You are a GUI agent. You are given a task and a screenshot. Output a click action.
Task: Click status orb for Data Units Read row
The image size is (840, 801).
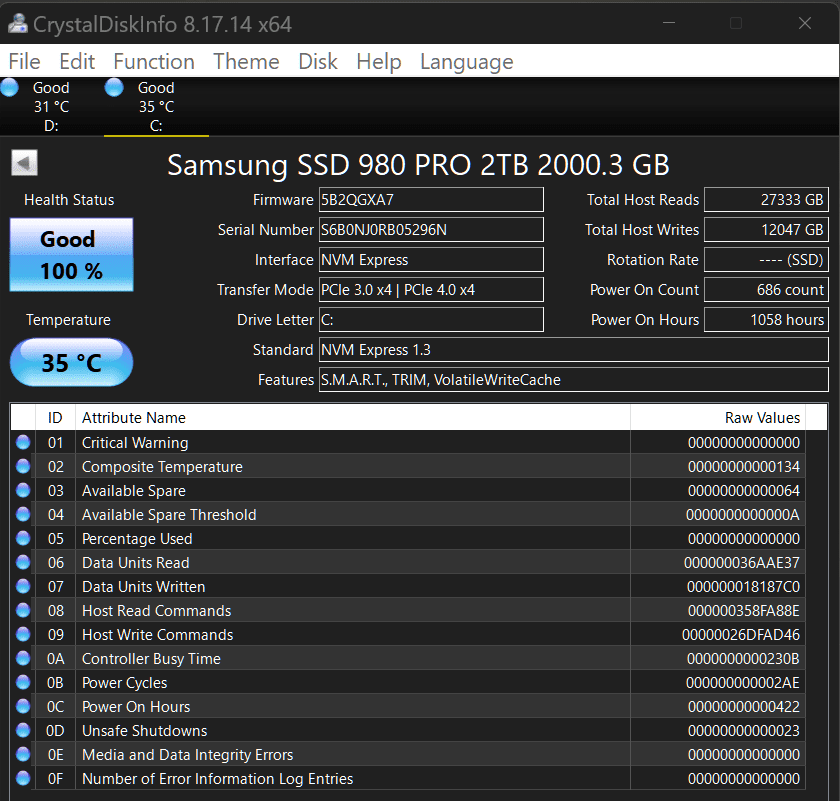tap(23, 562)
